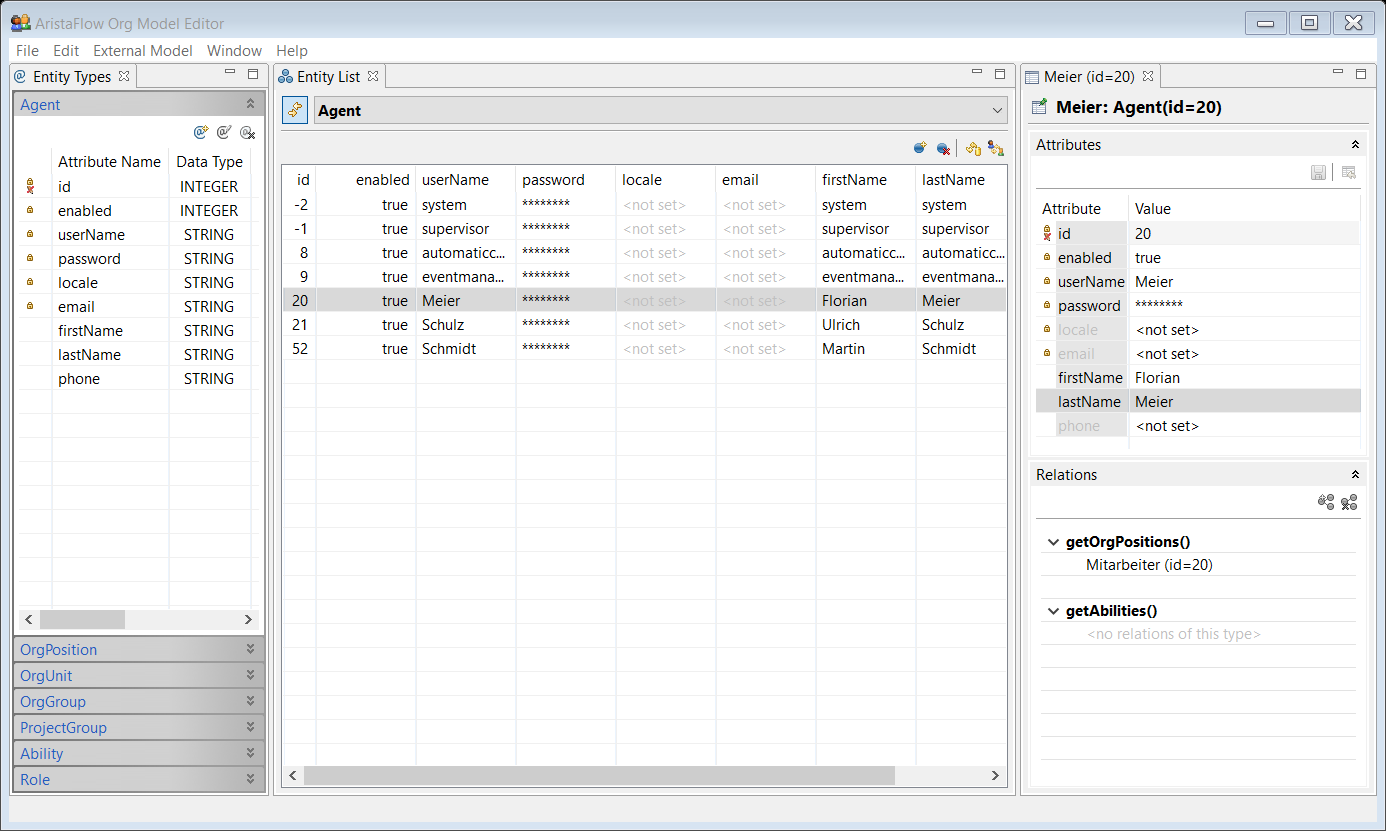1386x831 pixels.
Task: Click the notepad icon beside Meier: Agent(id=20) title
Action: coord(1040,107)
